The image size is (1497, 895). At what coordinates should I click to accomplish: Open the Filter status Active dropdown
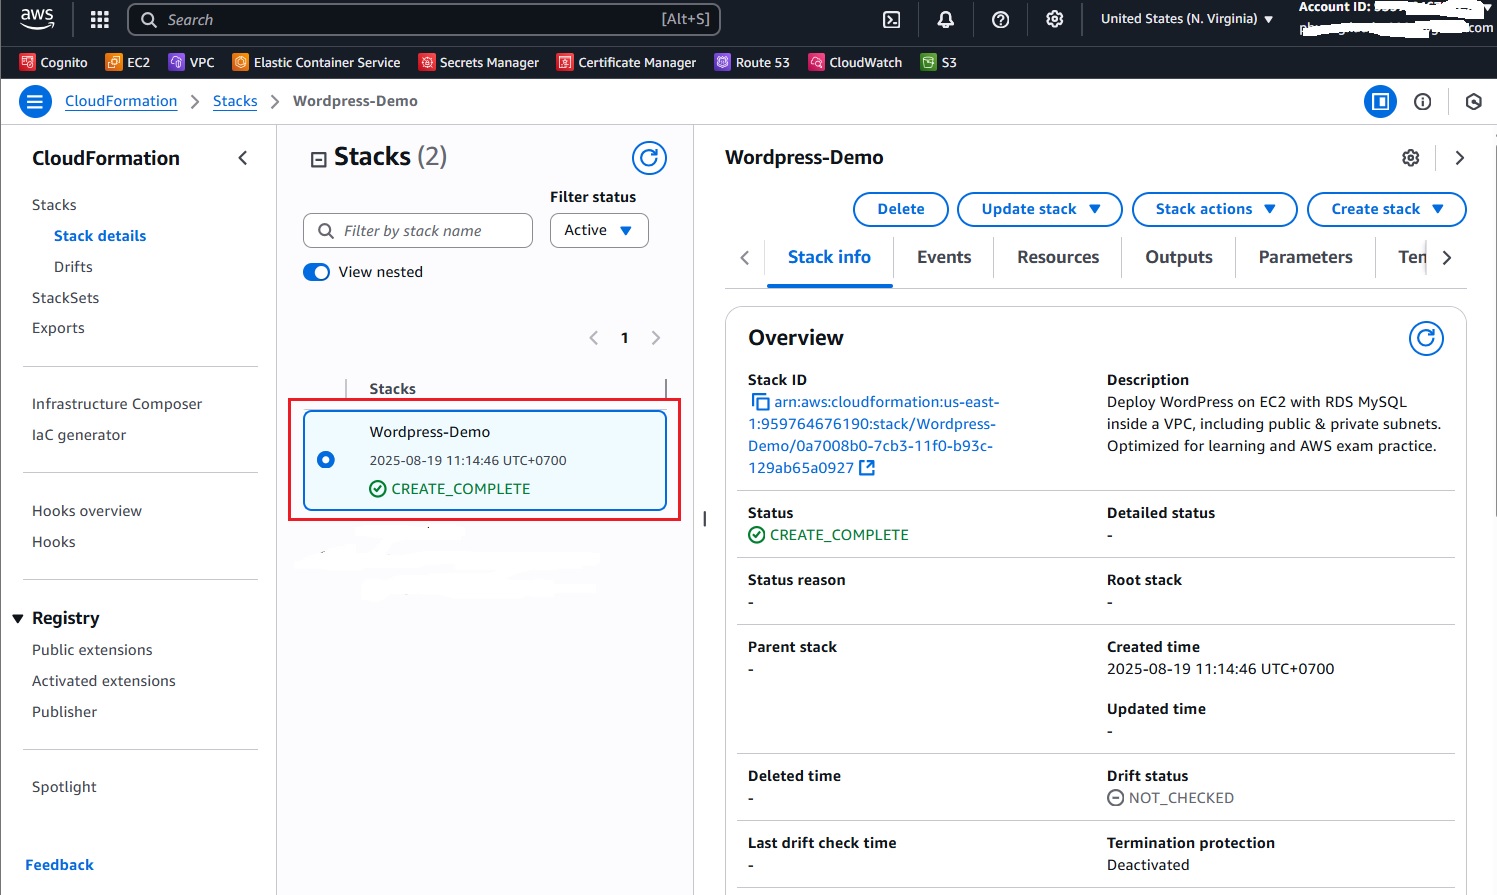(598, 230)
